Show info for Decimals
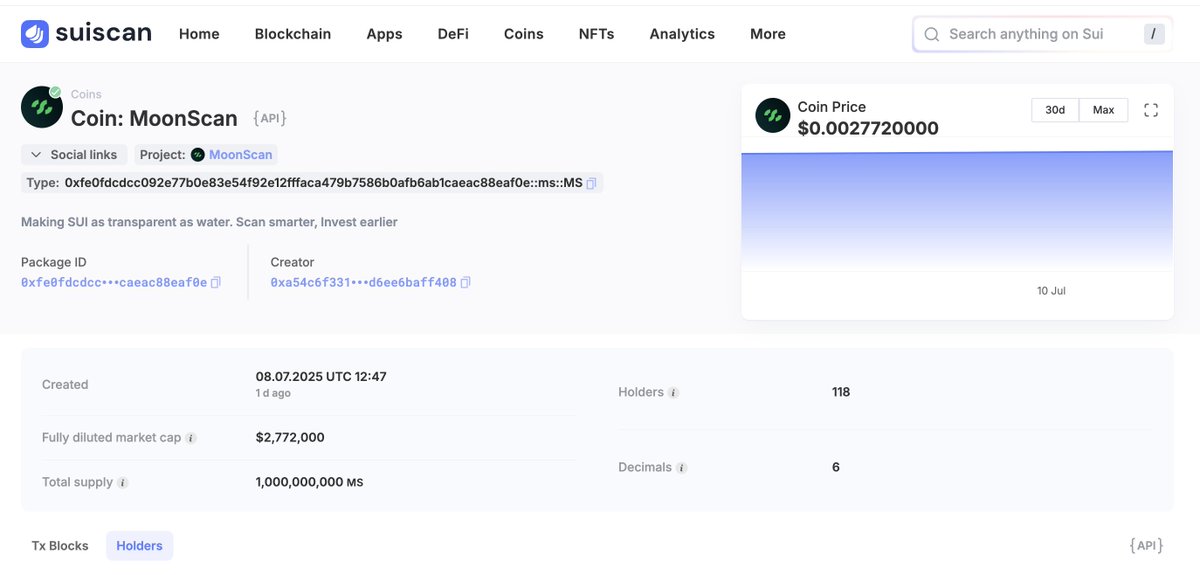Viewport: 1200px width, 575px height. pos(681,468)
